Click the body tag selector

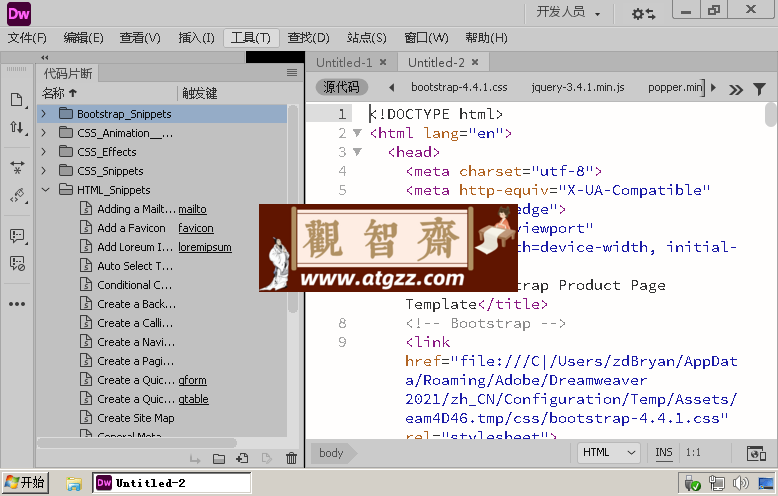tap(331, 453)
